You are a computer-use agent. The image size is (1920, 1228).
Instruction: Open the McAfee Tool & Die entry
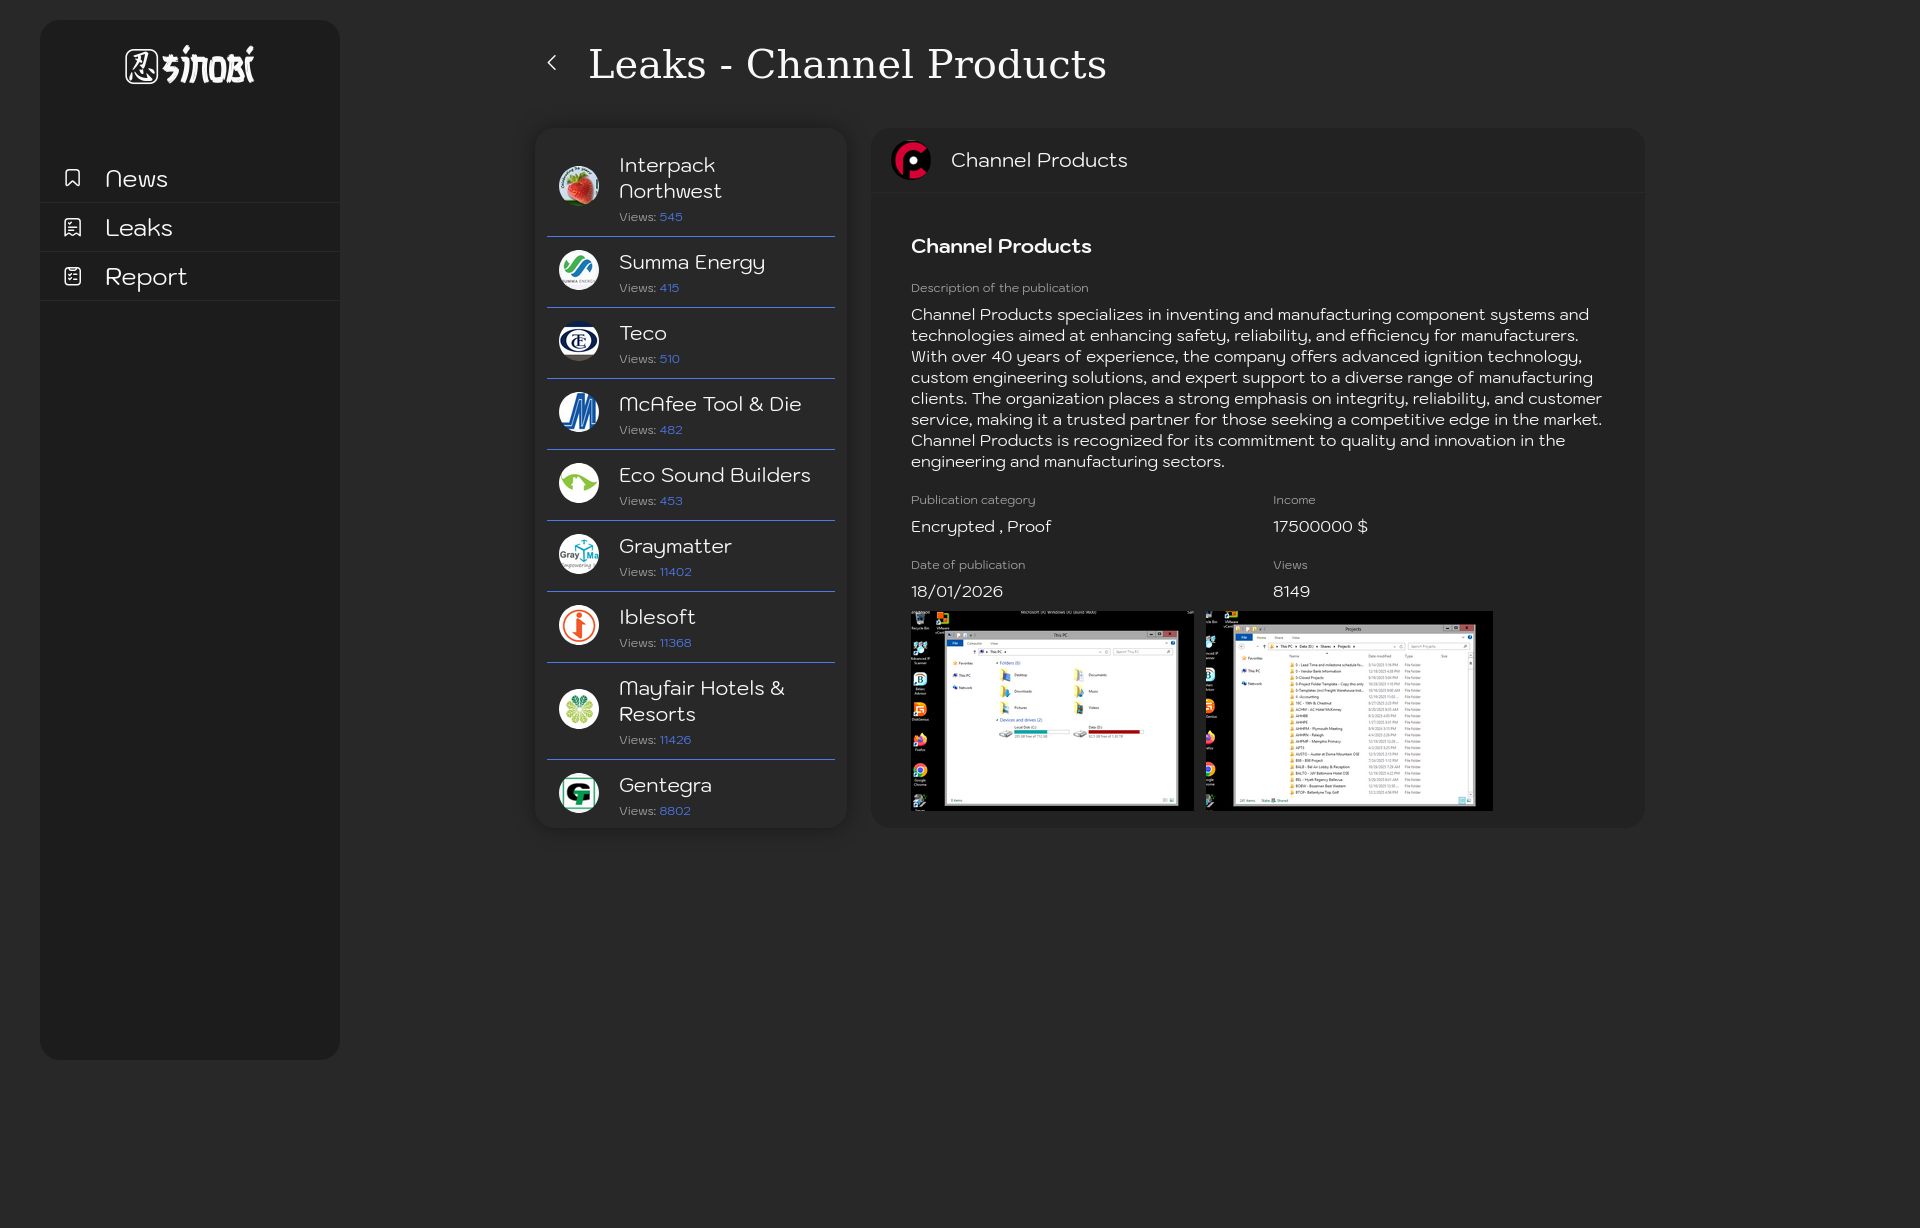click(x=709, y=405)
